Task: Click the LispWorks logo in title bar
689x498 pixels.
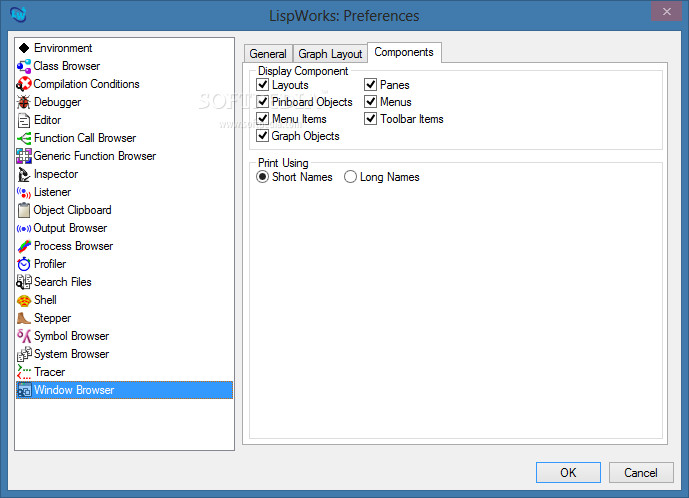Action: 18,15
